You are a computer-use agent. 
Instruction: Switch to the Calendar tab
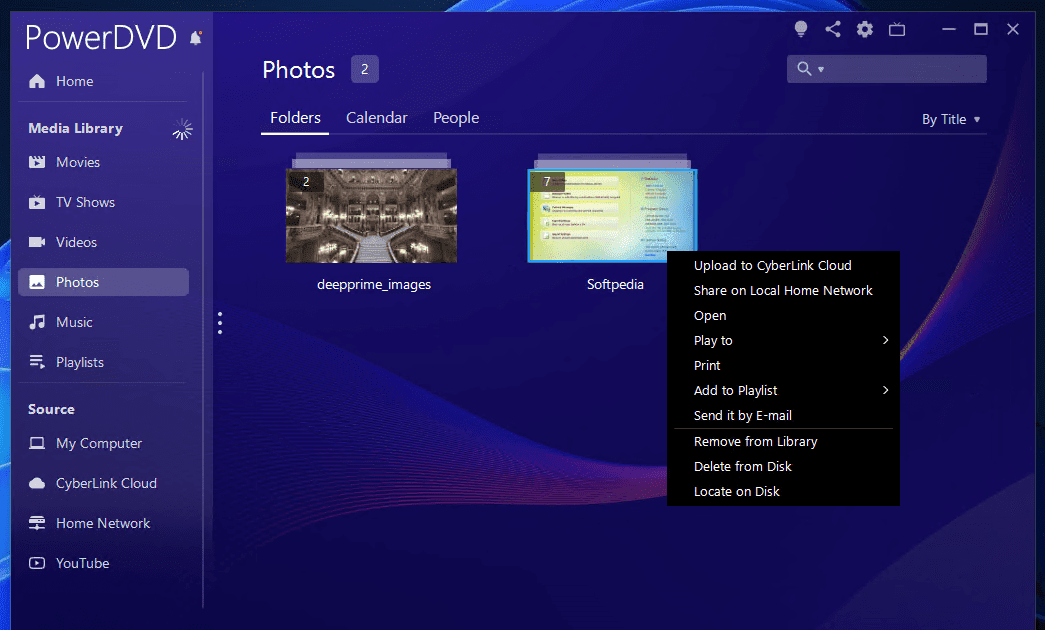coord(377,118)
